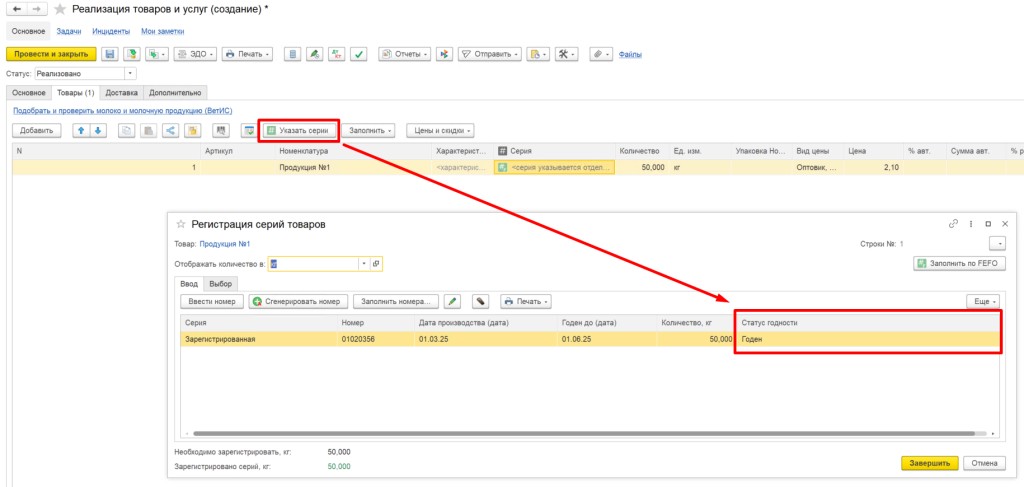Click the Дт/Кт postings icon
This screenshot has width=1024, height=487.
(x=336, y=54)
